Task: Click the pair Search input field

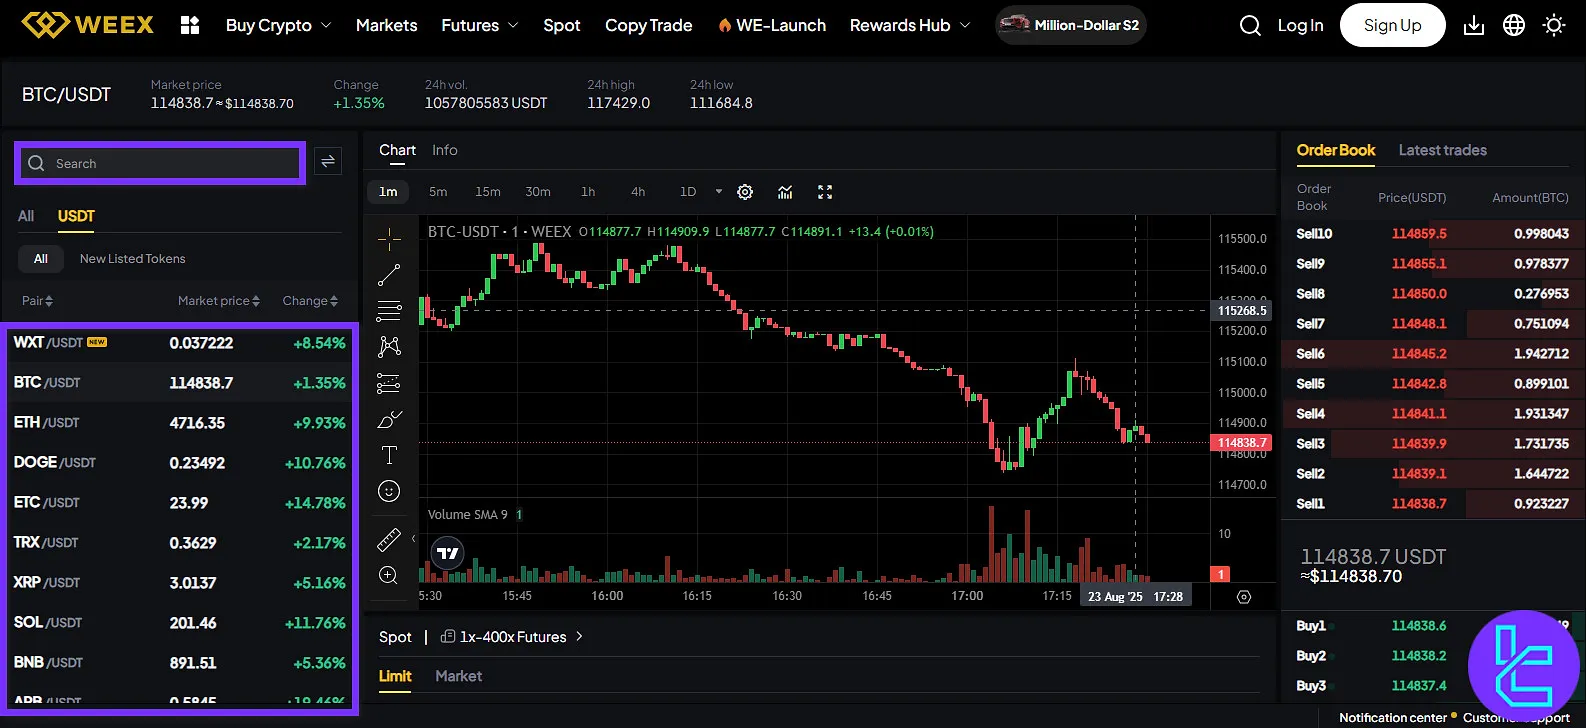Action: 160,163
